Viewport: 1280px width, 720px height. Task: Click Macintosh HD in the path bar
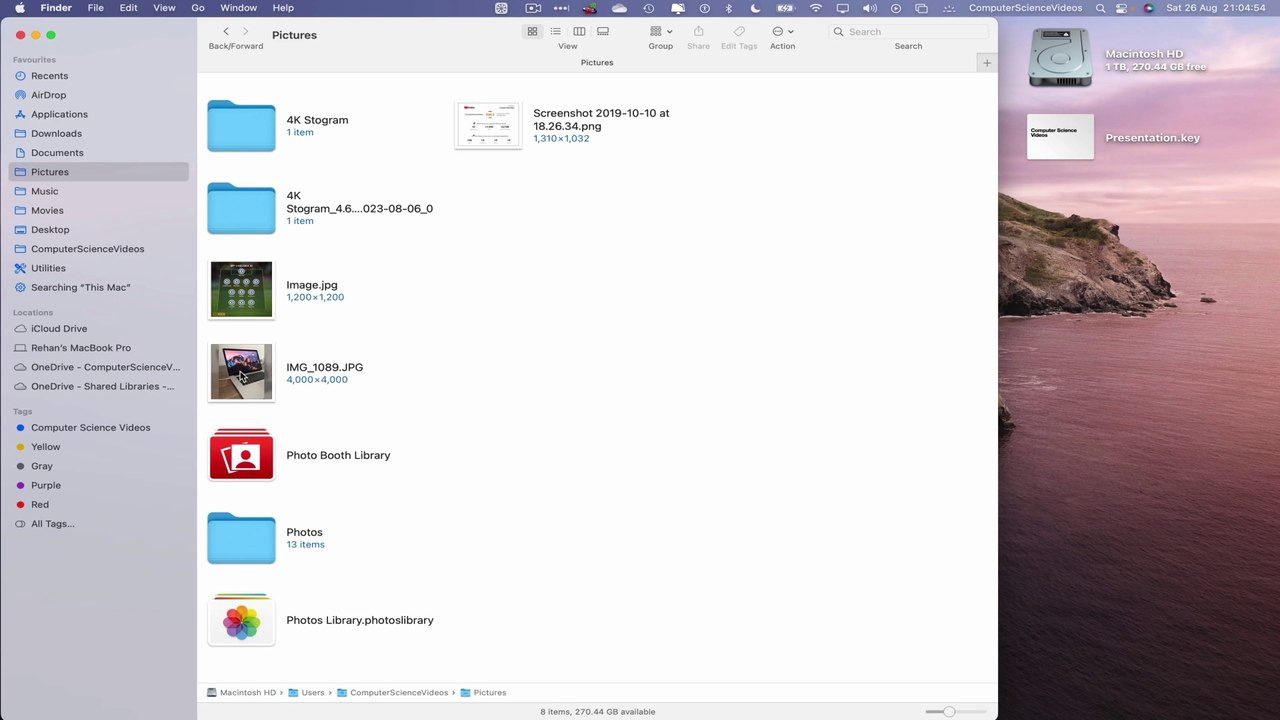241,692
